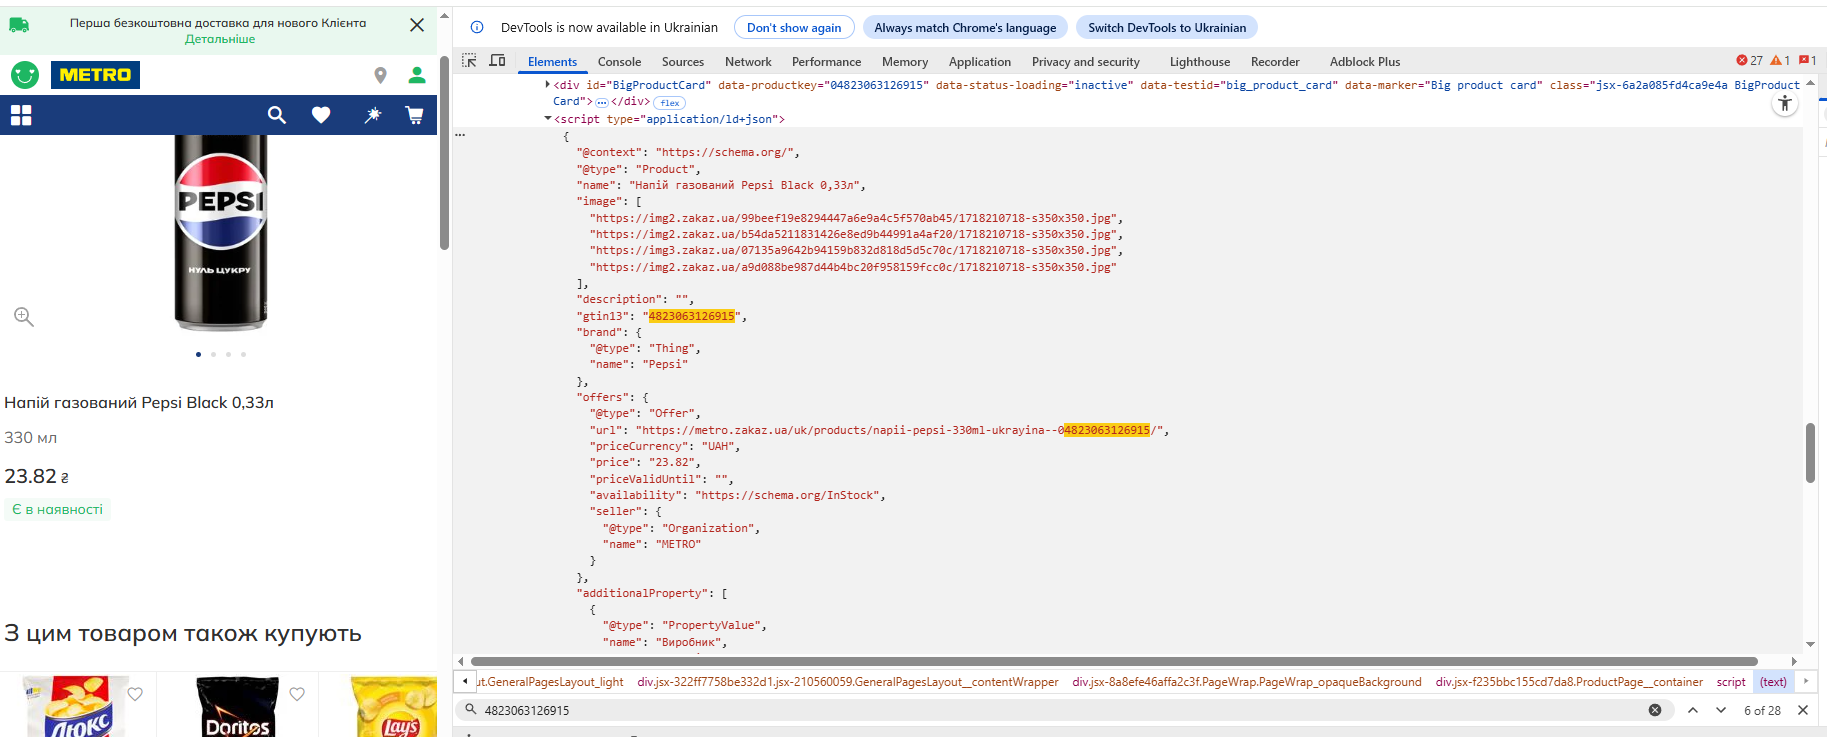Click the delivery truck icon in the banner
Screen dimensions: 1827x737
(x=19, y=25)
